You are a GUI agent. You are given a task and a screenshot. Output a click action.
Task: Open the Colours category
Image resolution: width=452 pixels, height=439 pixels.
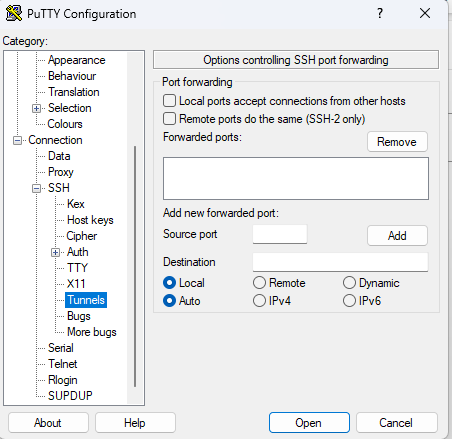(65, 124)
